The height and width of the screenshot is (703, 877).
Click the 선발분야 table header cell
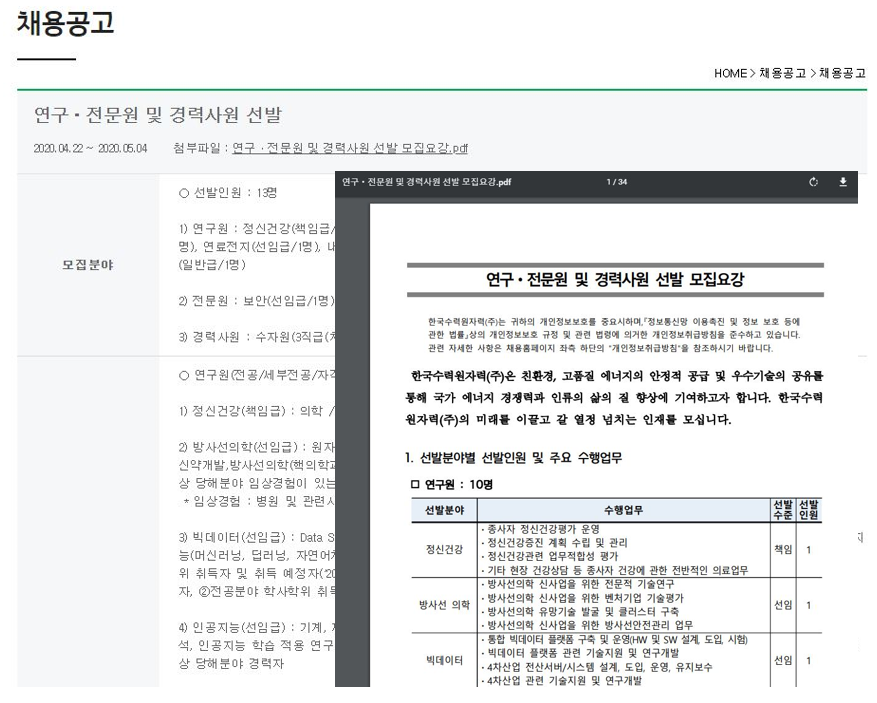444,510
